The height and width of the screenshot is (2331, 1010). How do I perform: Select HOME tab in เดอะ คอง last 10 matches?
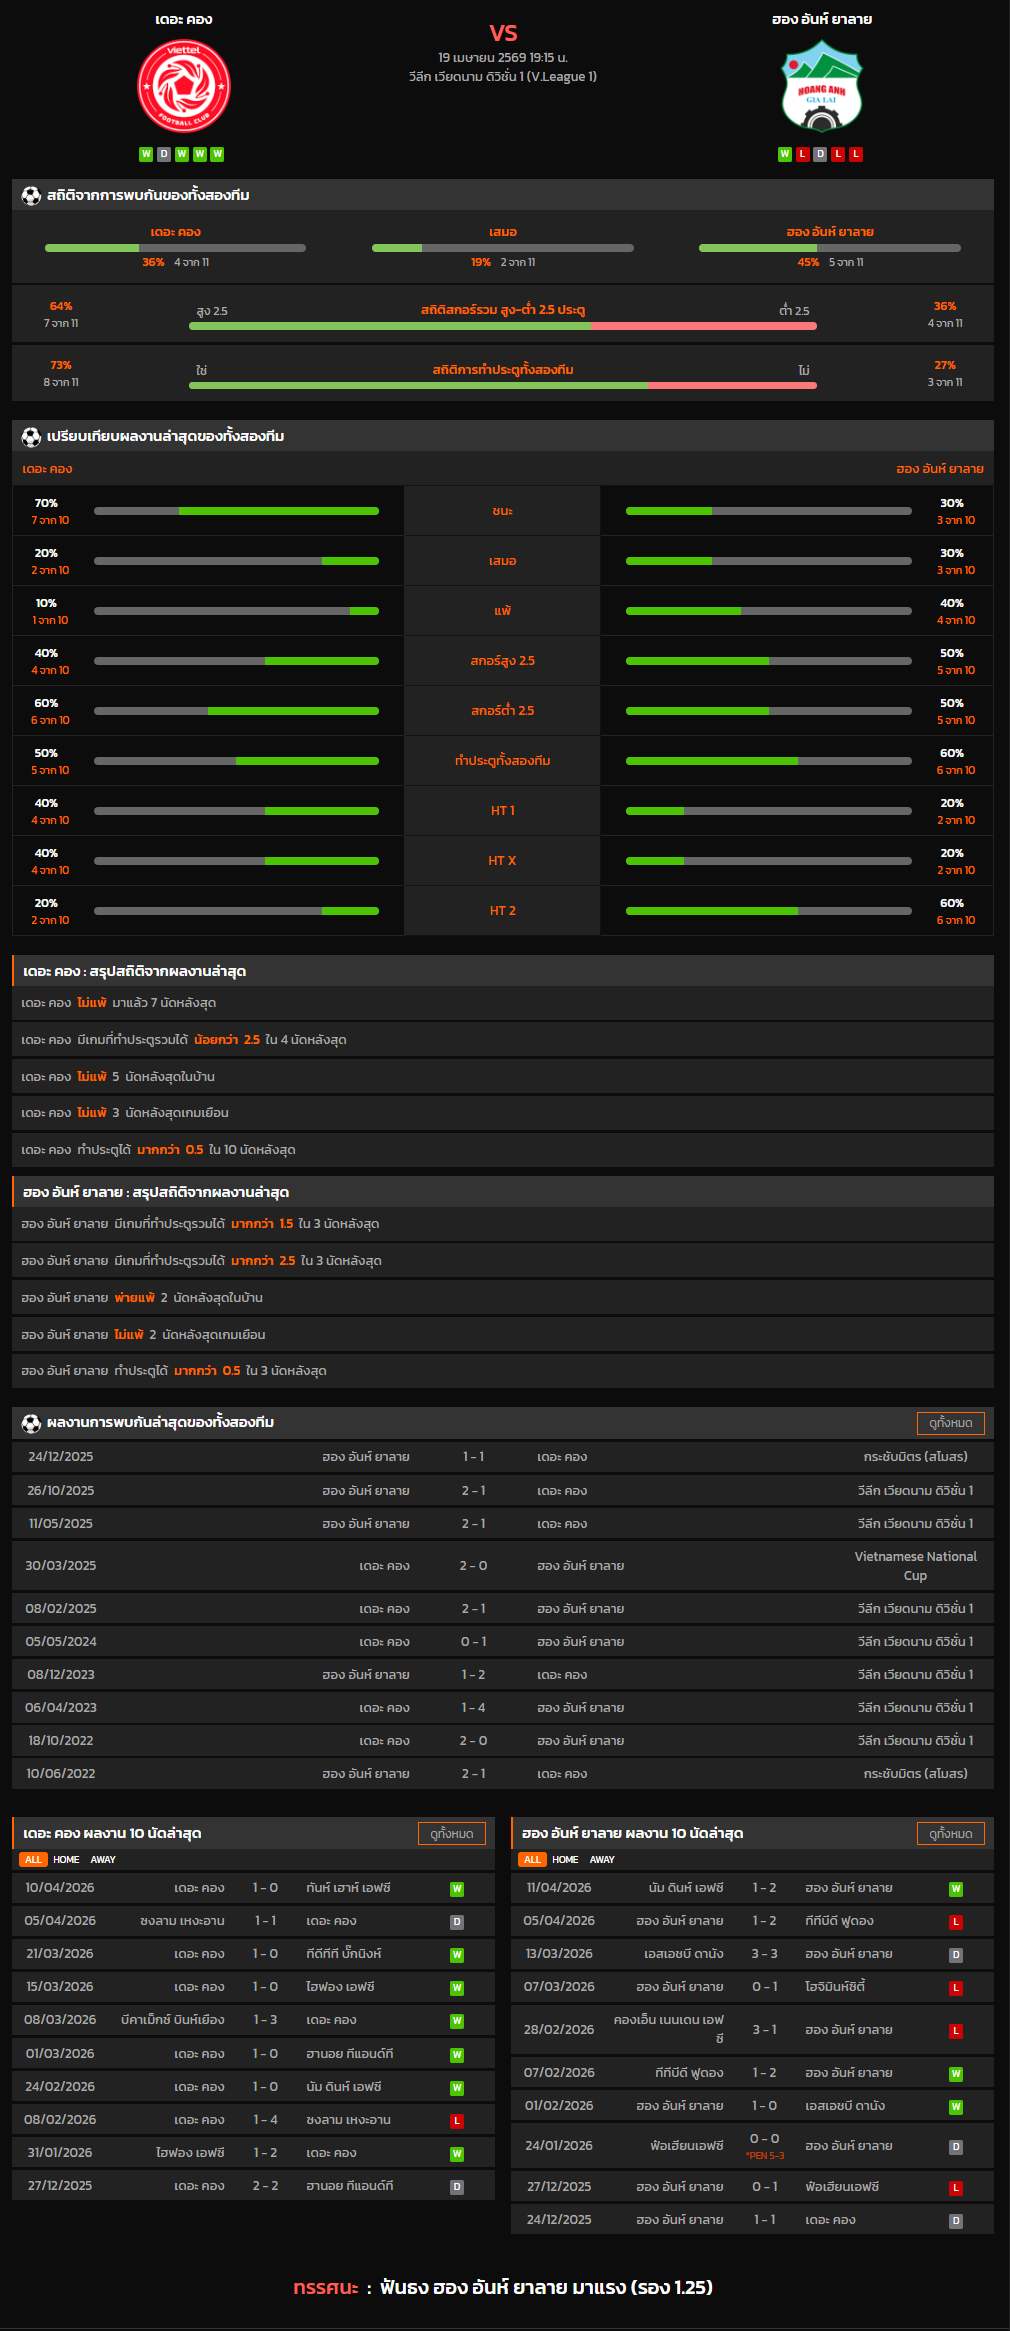point(66,1860)
